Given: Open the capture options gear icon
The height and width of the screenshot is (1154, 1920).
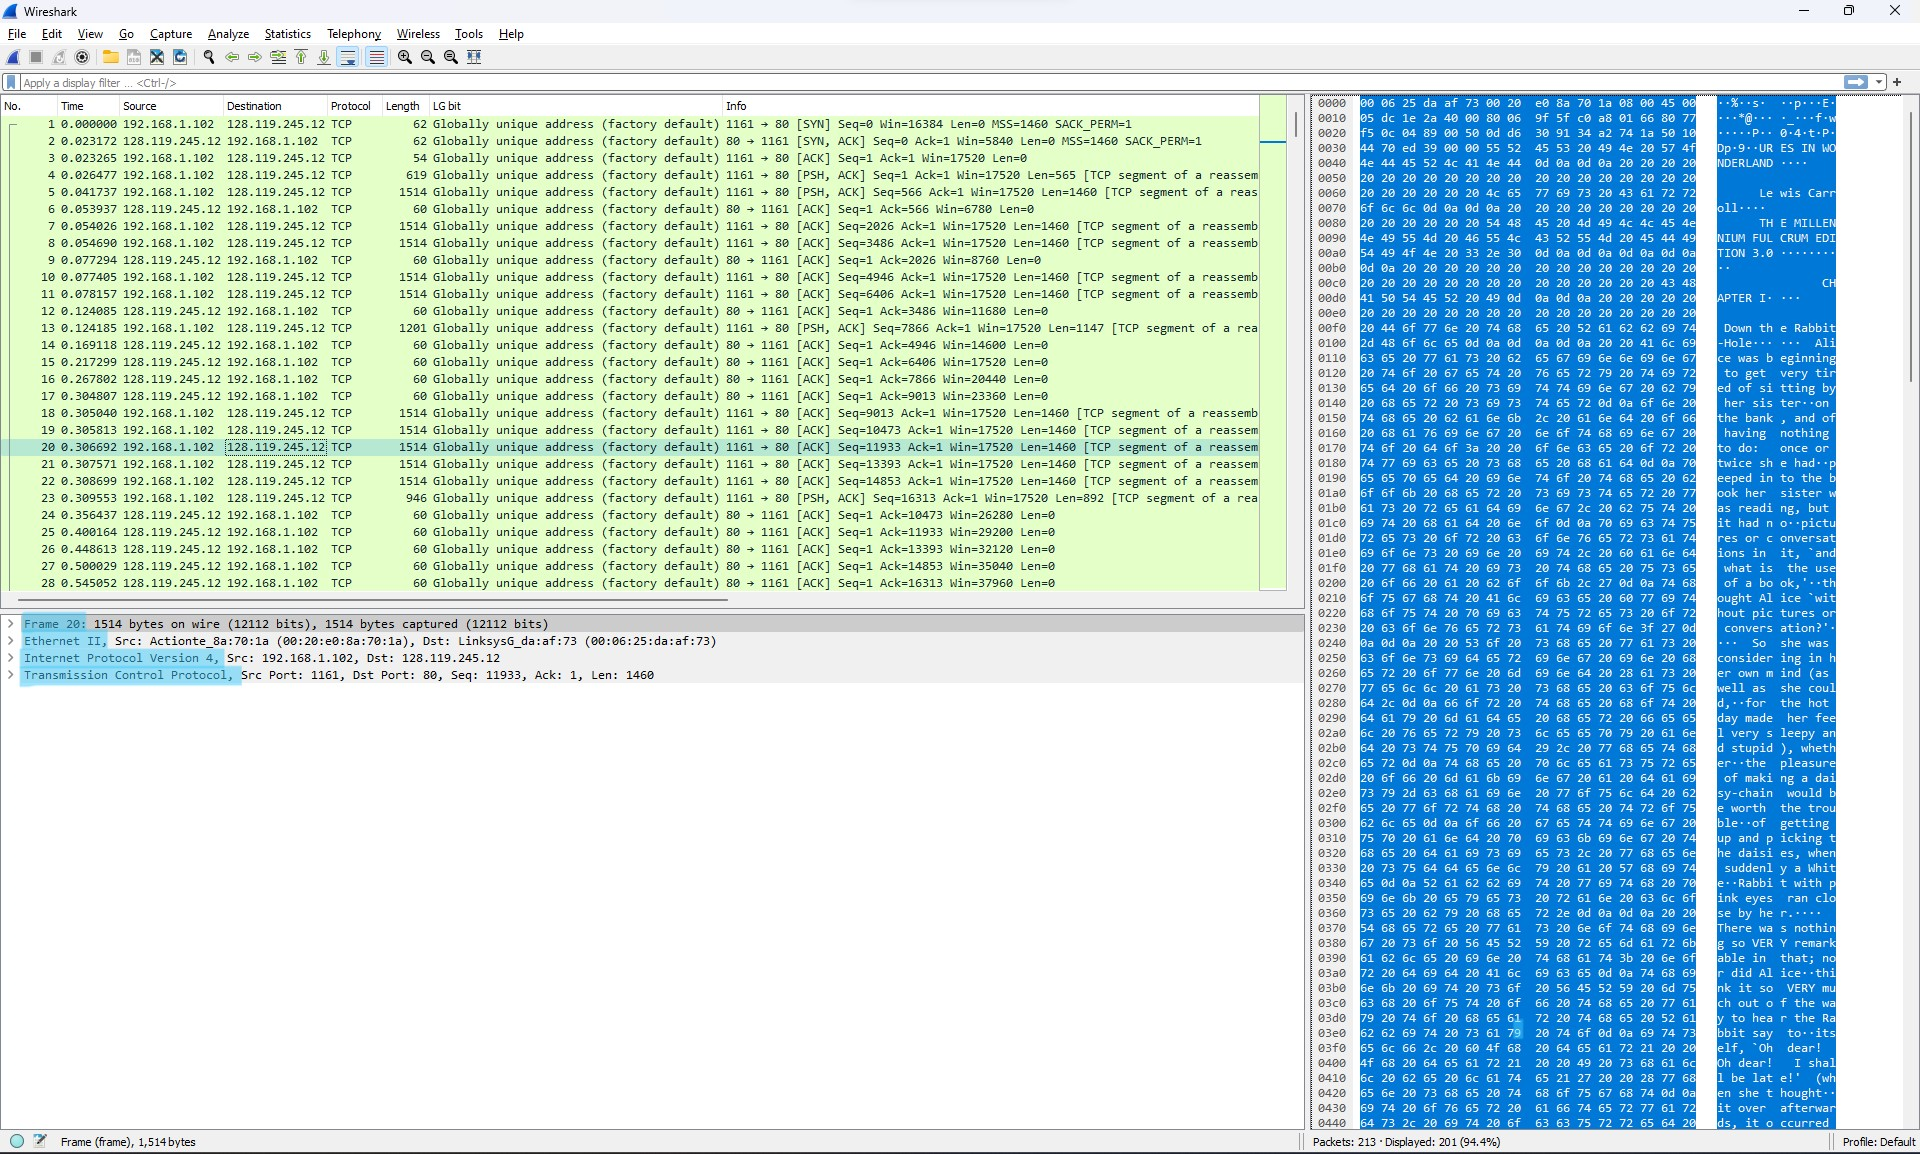Looking at the screenshot, I should pos(83,57).
